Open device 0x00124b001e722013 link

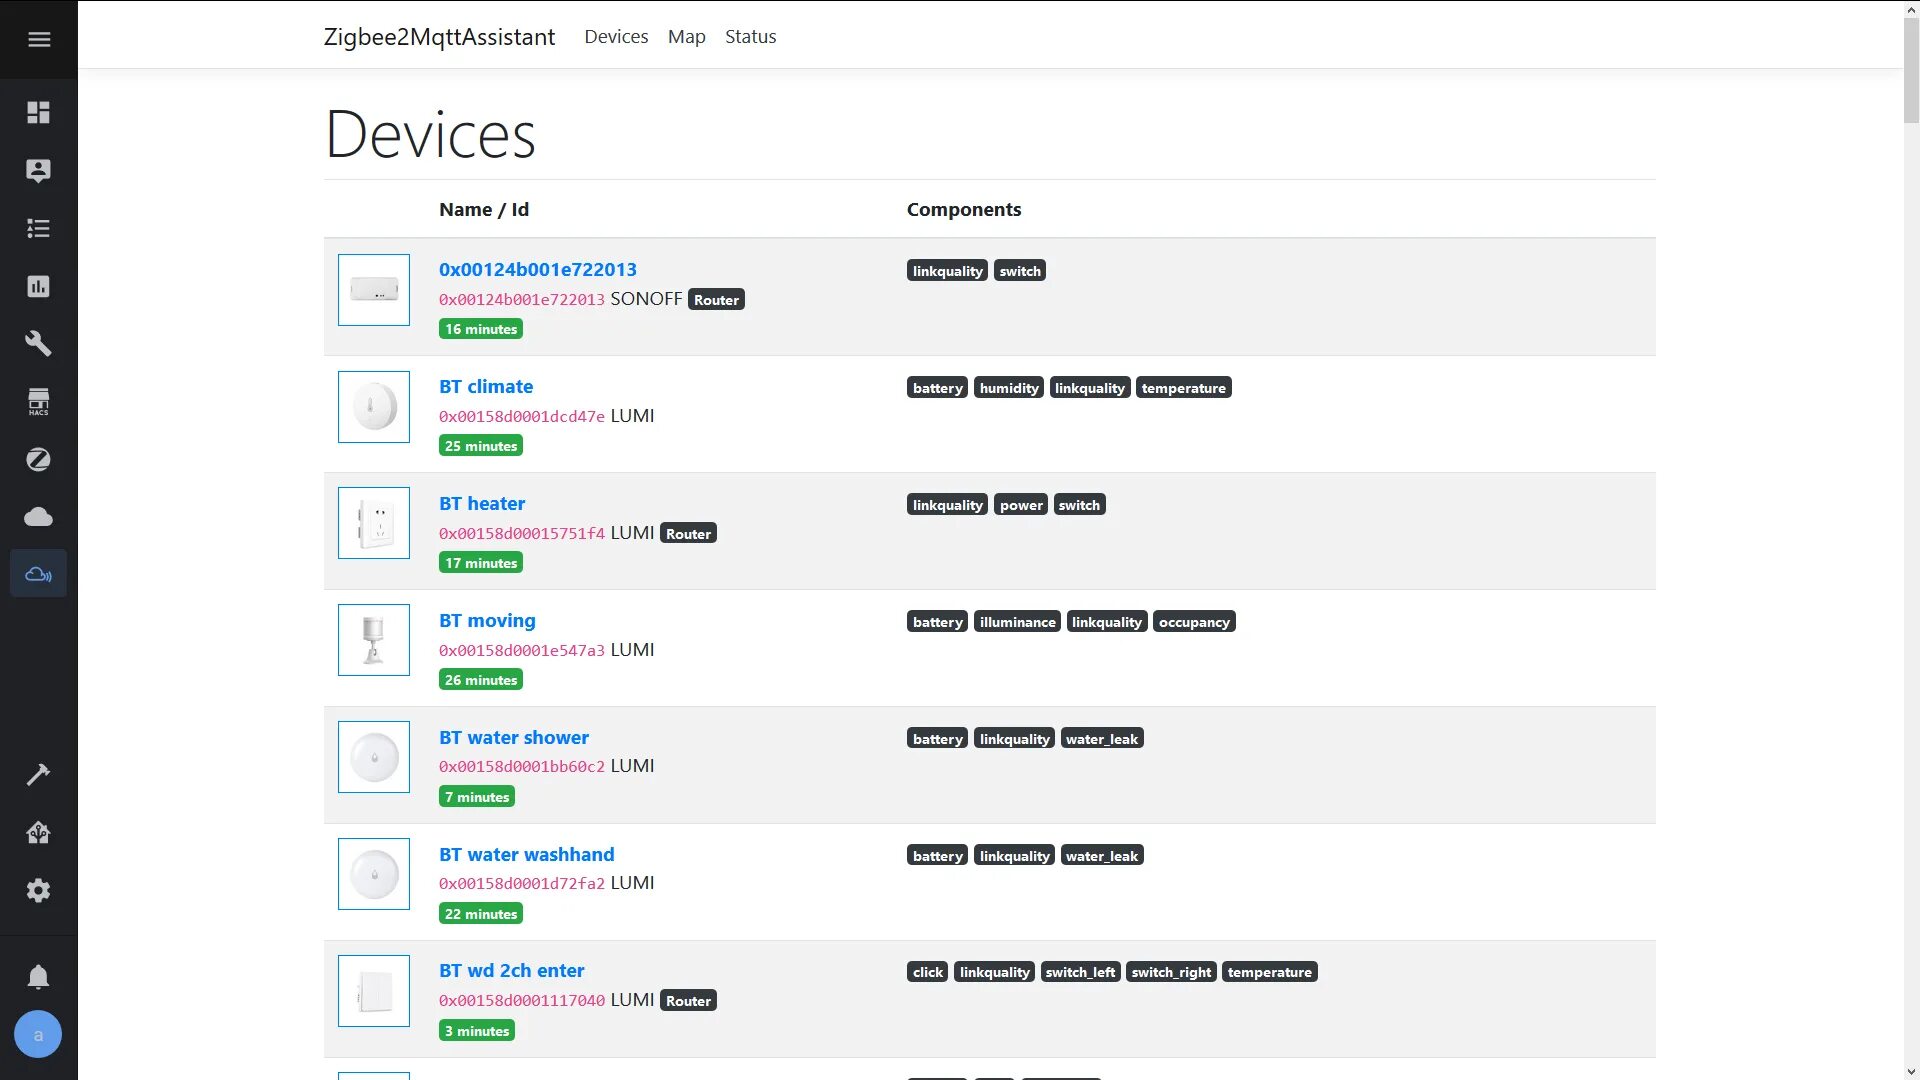coord(538,269)
